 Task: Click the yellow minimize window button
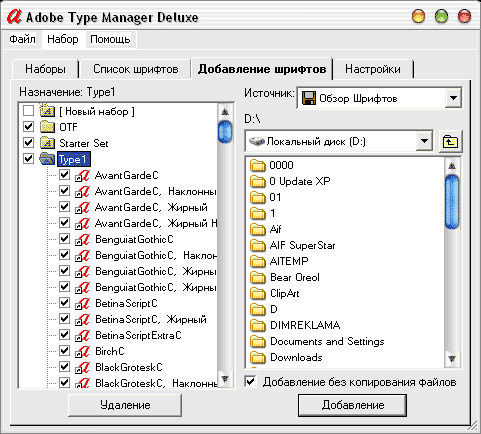tap(419, 16)
